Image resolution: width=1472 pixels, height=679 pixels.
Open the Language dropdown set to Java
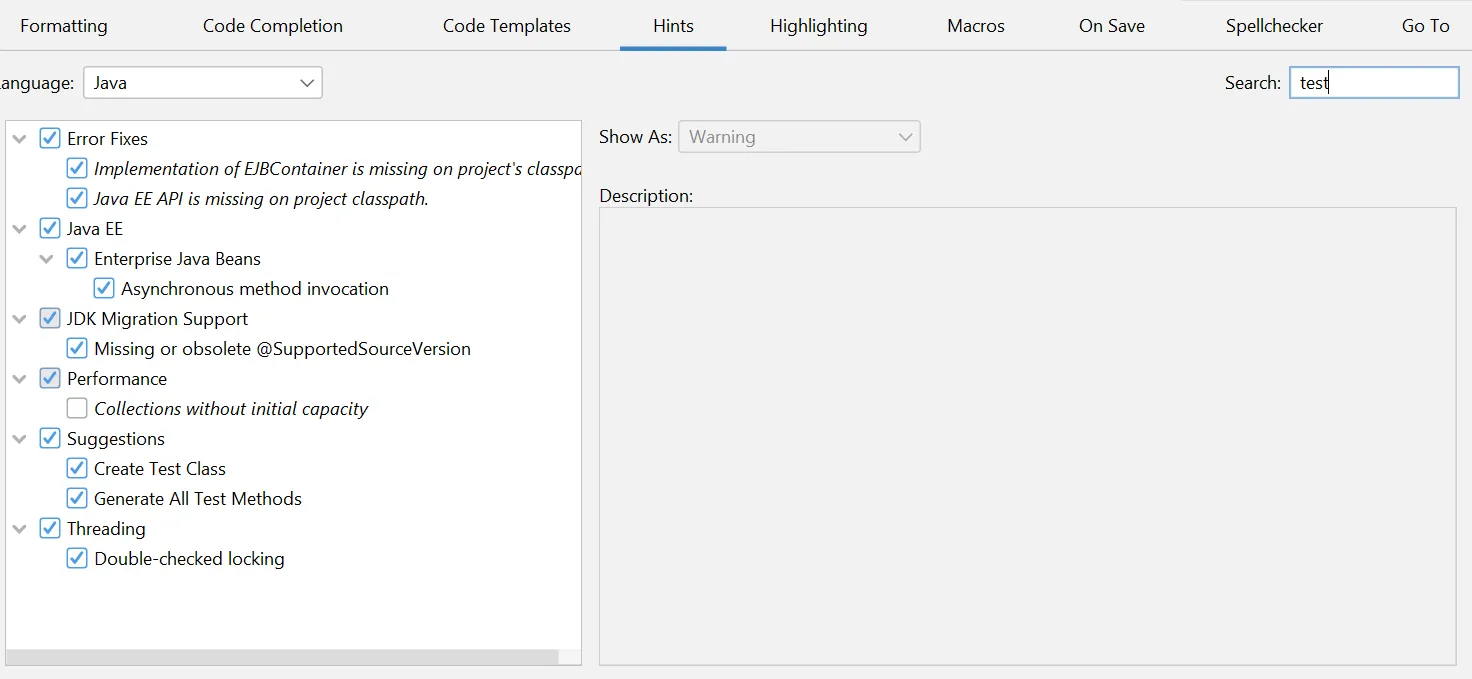(x=203, y=83)
